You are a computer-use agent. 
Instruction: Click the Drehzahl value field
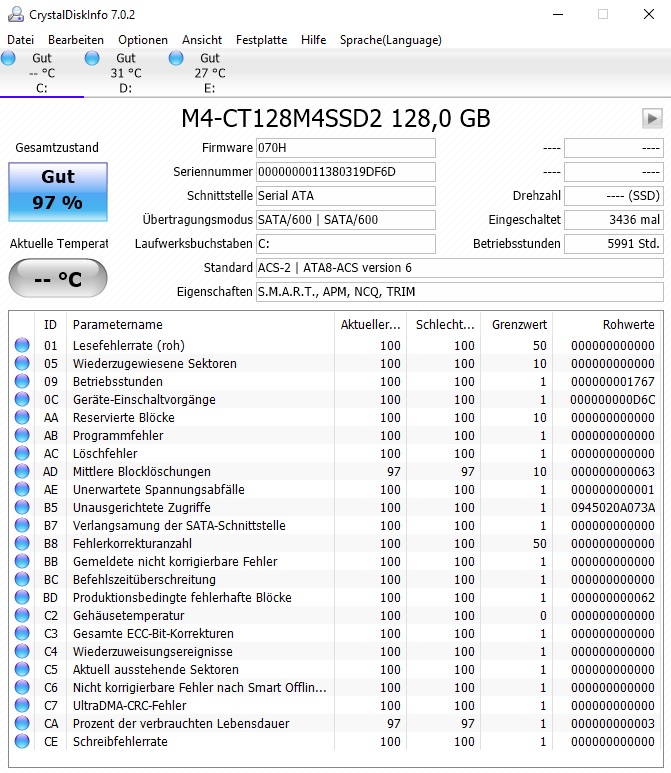coord(614,196)
